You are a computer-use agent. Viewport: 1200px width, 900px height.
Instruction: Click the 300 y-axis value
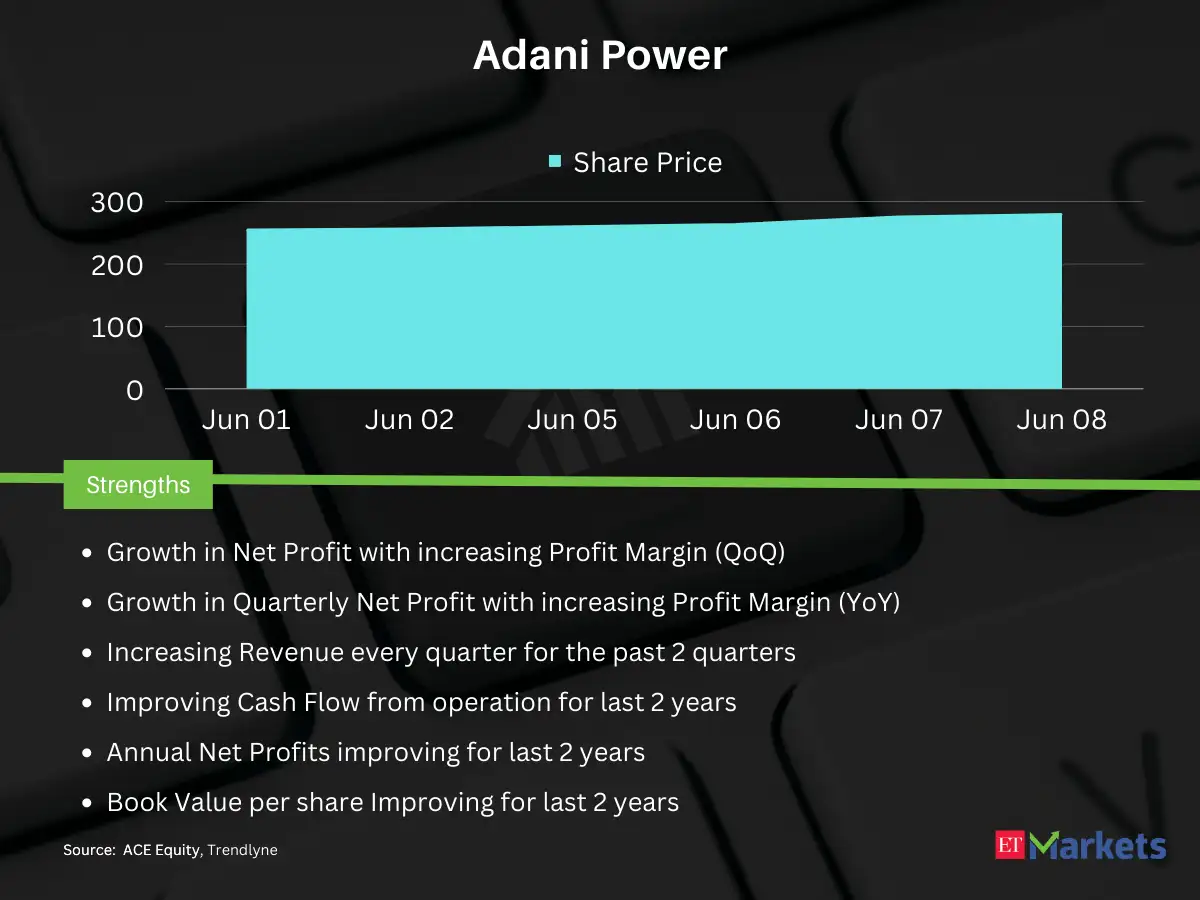click(117, 203)
